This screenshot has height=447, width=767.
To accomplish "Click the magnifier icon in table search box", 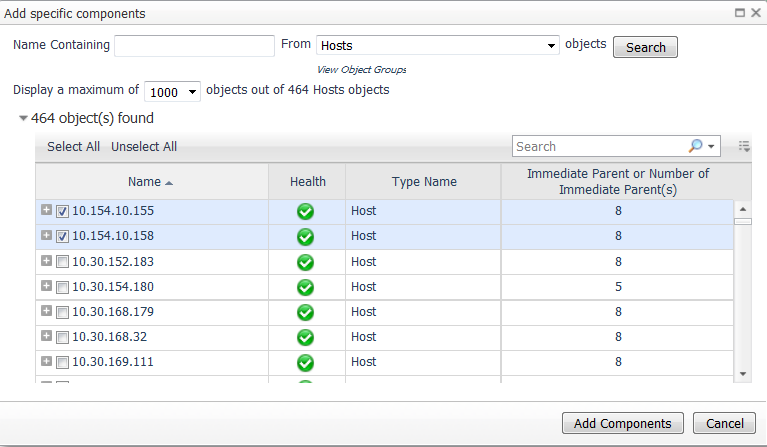I will 695,146.
